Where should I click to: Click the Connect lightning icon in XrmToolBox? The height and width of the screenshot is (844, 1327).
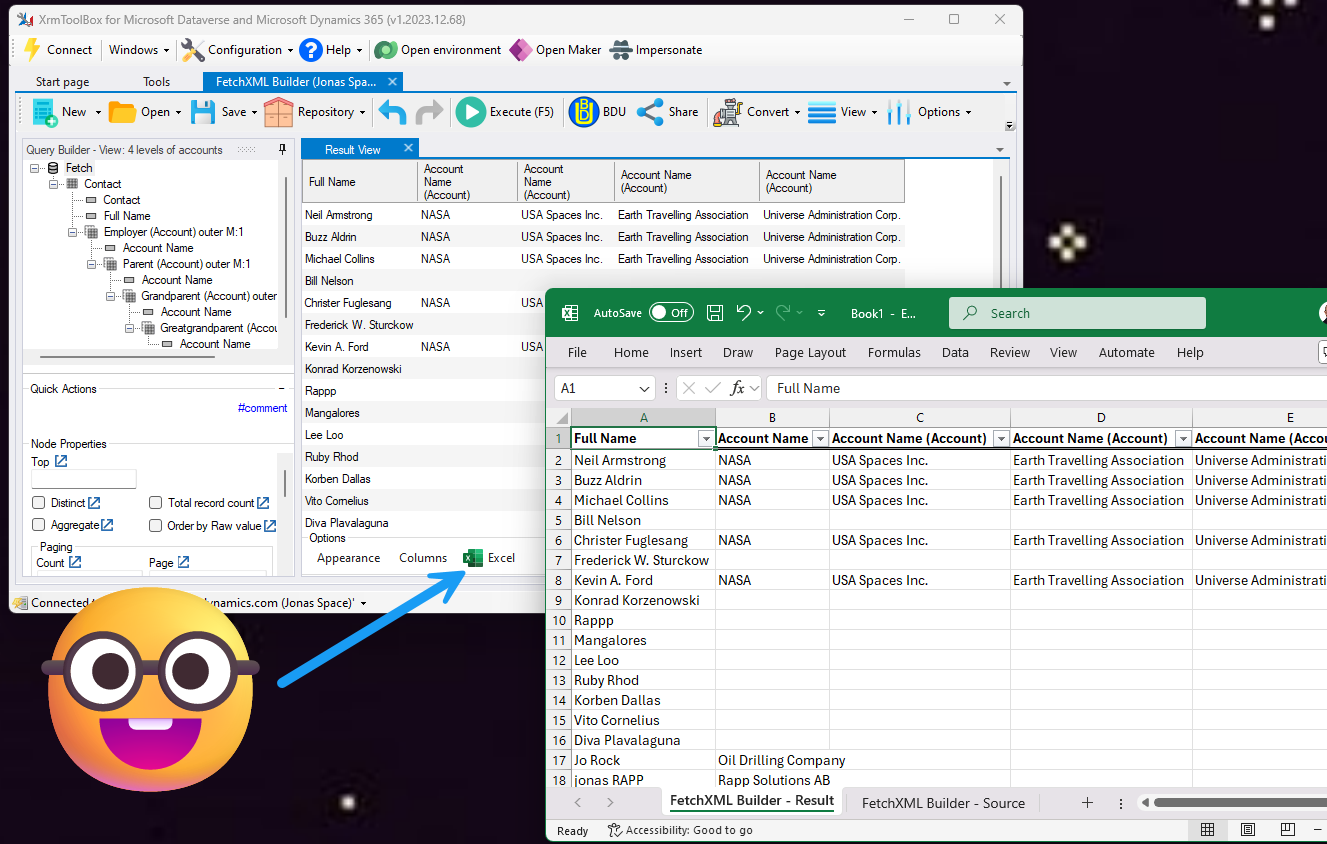(x=32, y=50)
